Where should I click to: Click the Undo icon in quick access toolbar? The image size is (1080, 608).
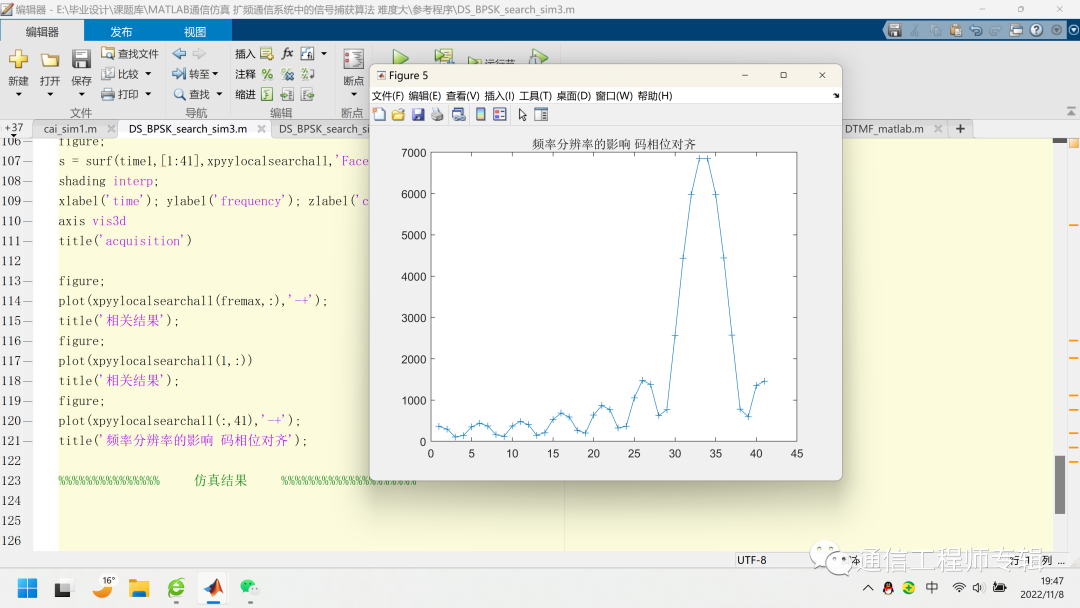(975, 30)
